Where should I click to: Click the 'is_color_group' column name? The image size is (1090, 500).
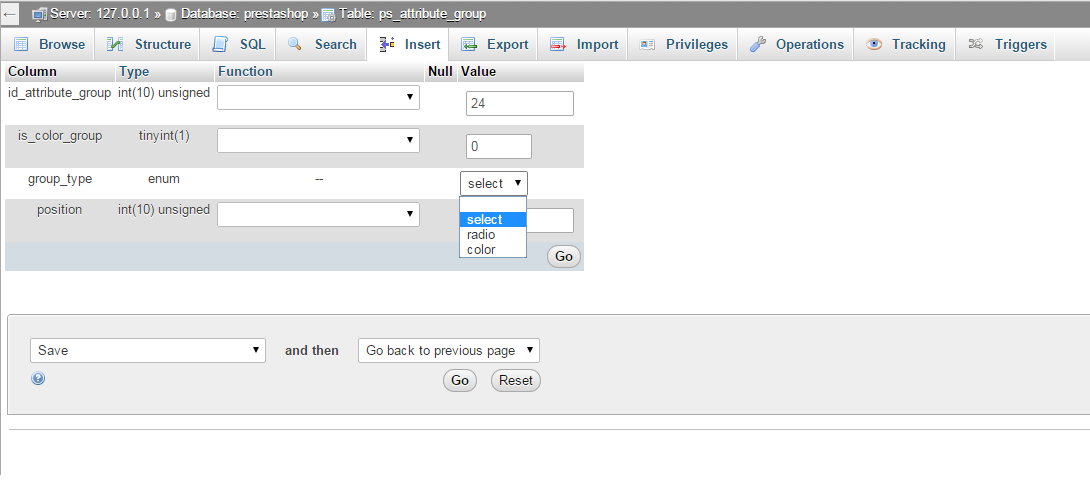[60, 136]
